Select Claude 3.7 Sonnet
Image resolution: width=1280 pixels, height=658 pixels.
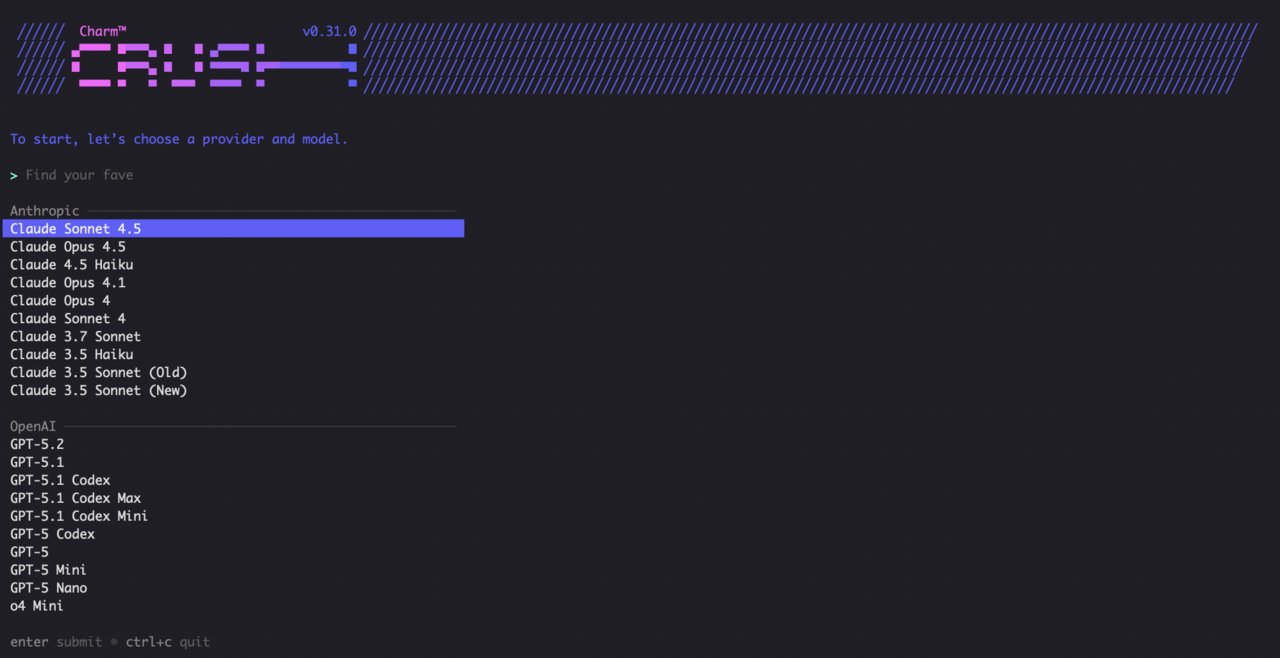click(76, 337)
